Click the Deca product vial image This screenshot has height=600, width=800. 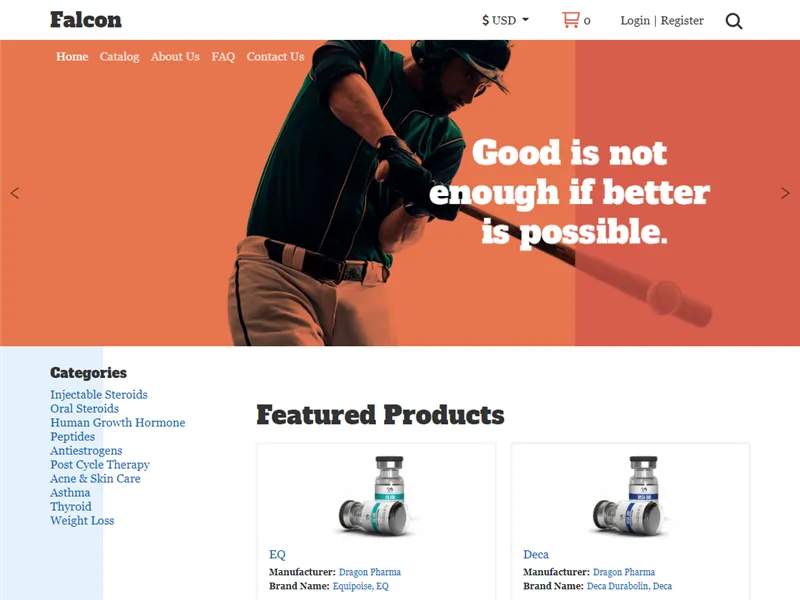(631, 496)
